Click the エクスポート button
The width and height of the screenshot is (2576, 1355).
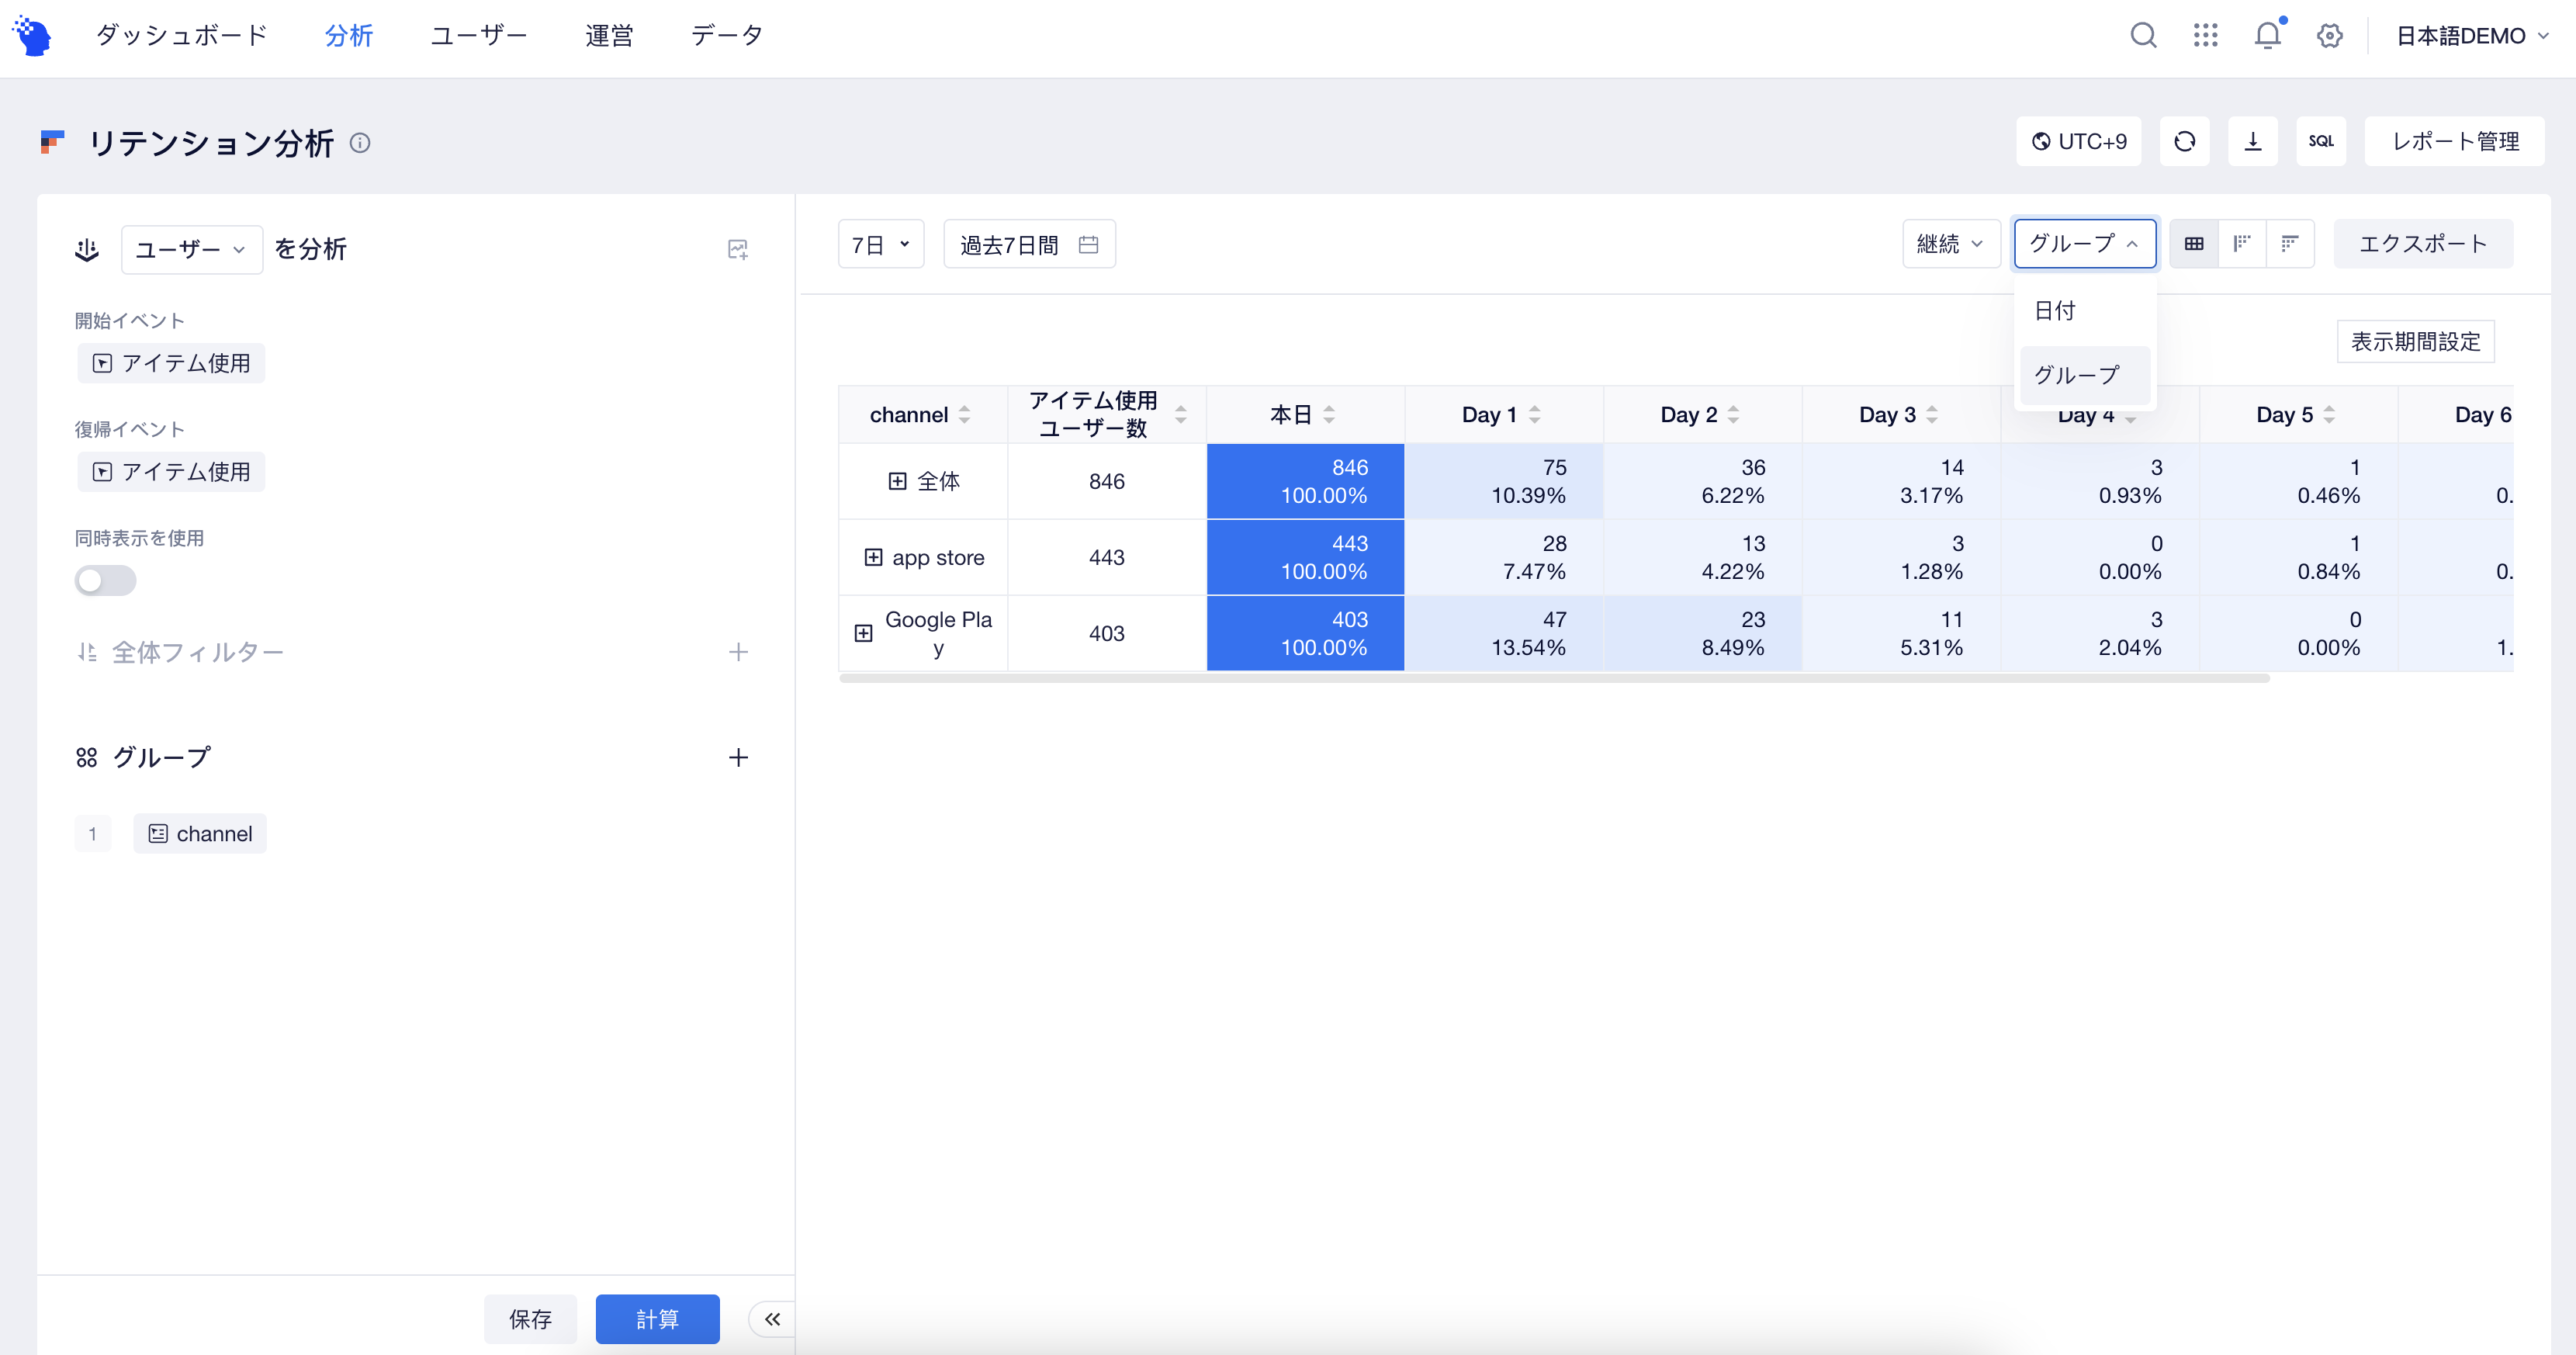point(2422,244)
